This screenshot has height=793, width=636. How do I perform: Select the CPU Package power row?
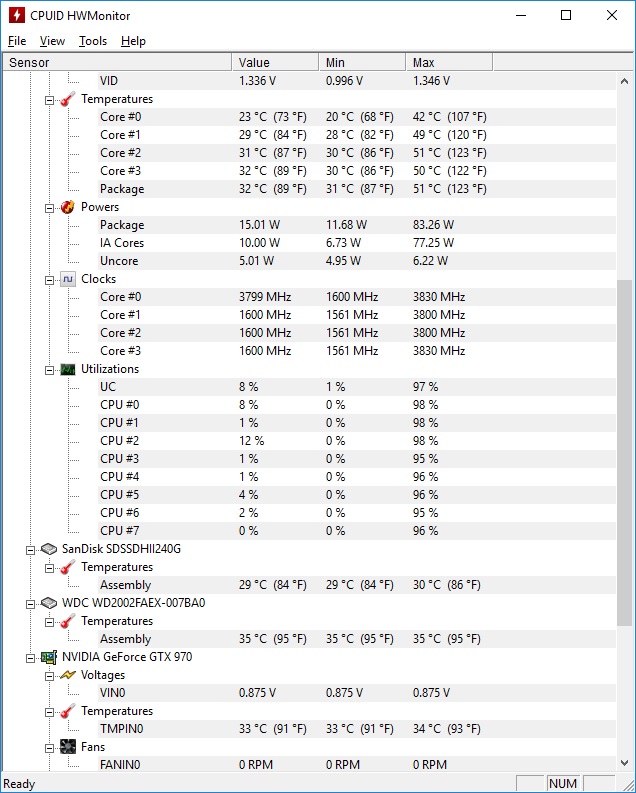coord(309,225)
